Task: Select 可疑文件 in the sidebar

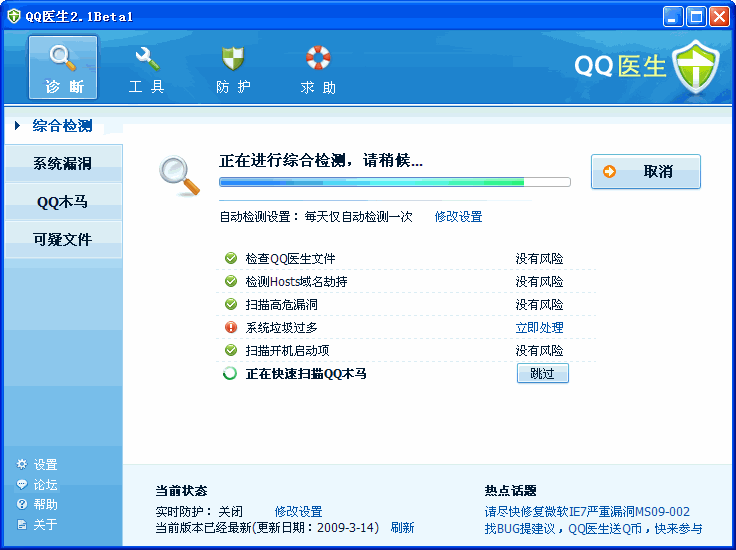Action: pyautogui.click(x=63, y=239)
